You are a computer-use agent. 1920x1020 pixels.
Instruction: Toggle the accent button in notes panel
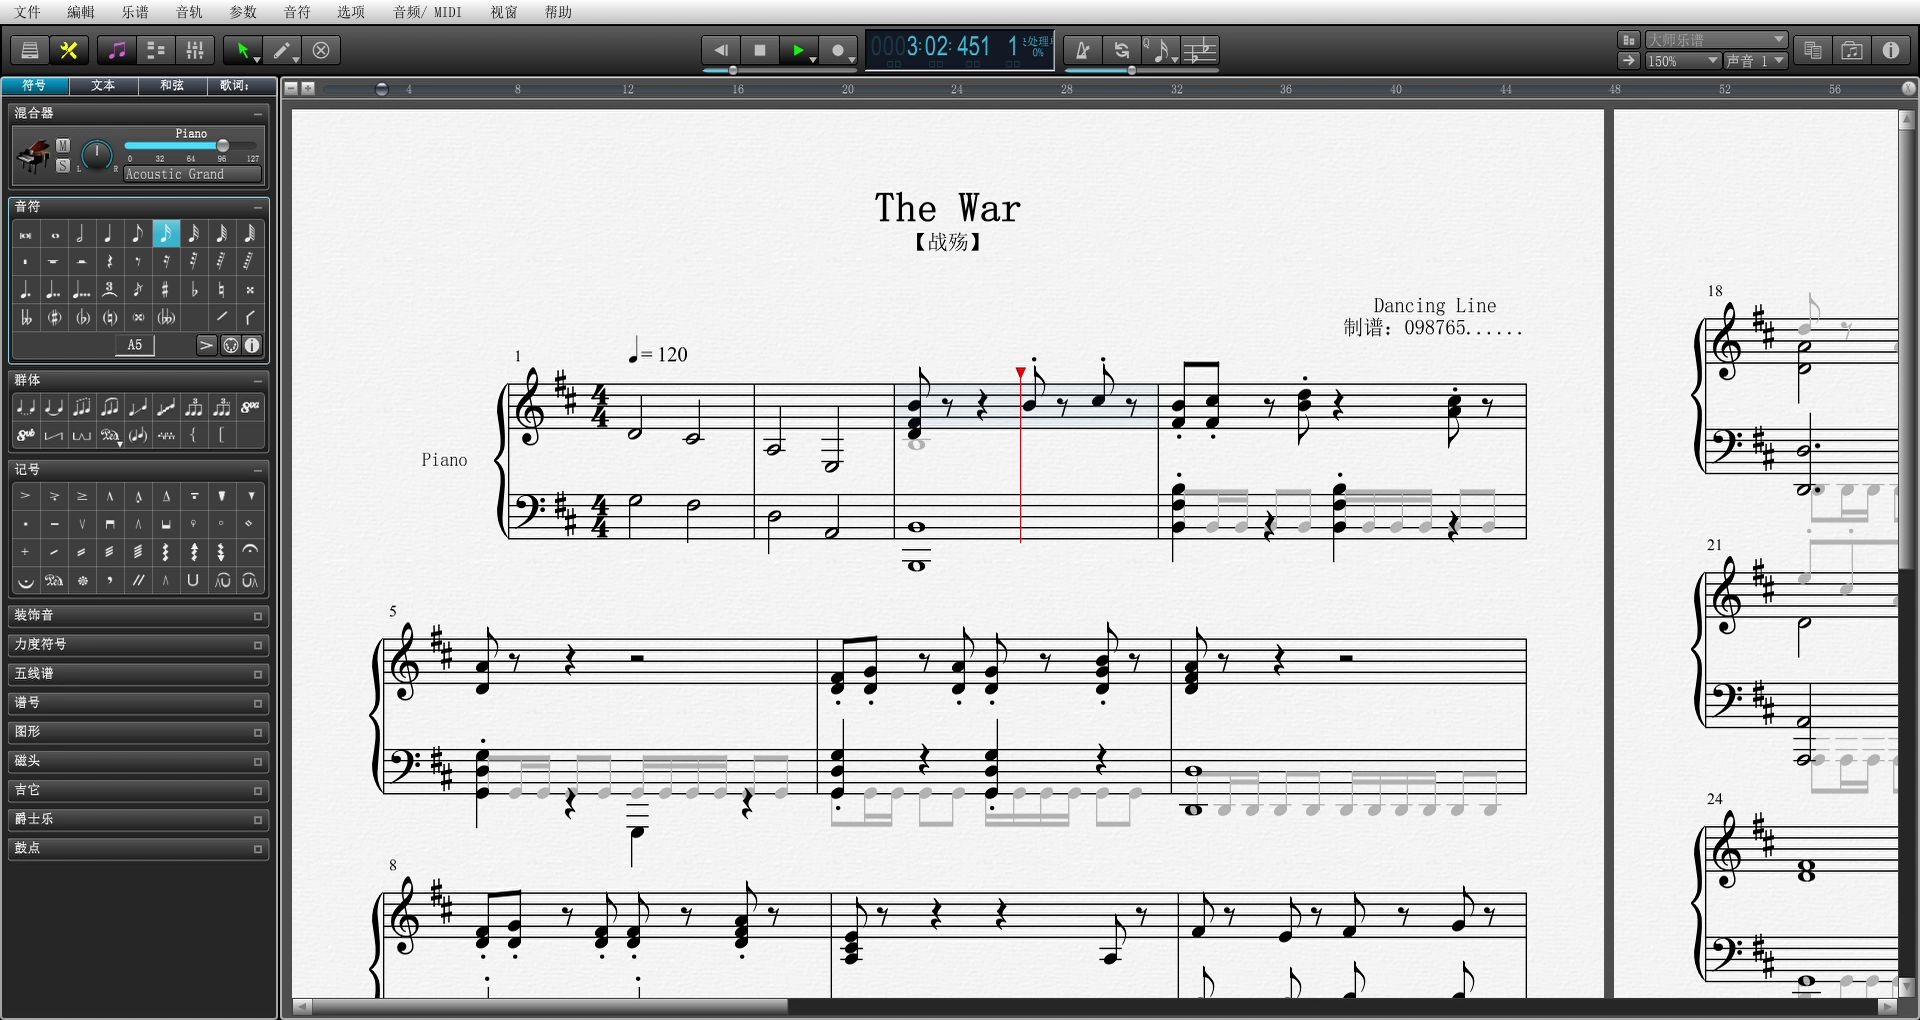206,345
